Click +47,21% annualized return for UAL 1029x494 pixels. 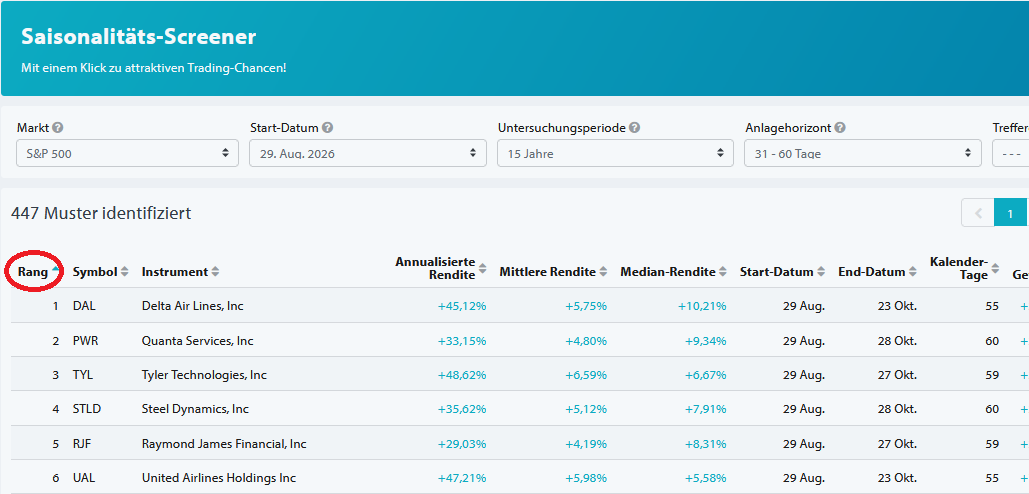[x=462, y=478]
